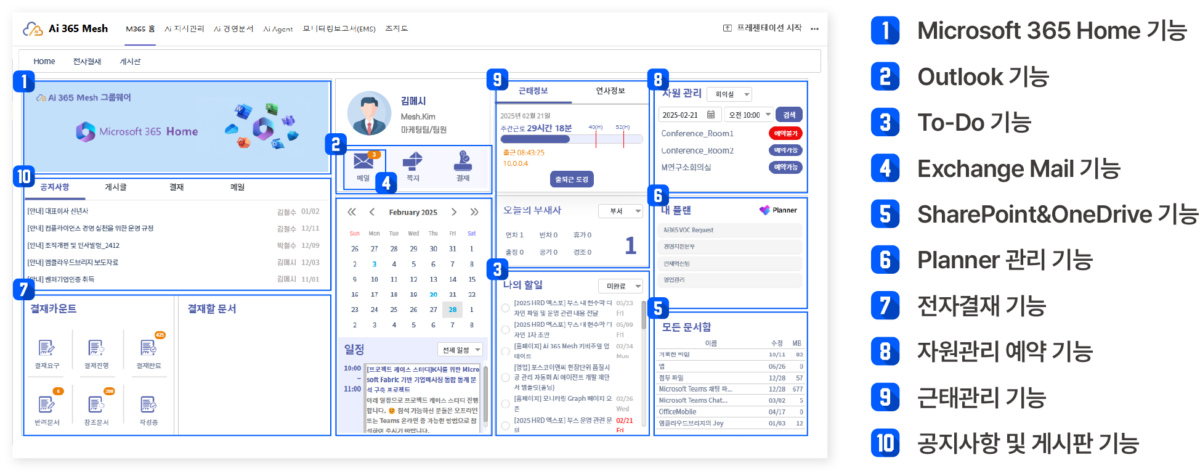The height and width of the screenshot is (476, 1200).
Task: Switch to the 게시글 tab
Action: click(x=115, y=187)
